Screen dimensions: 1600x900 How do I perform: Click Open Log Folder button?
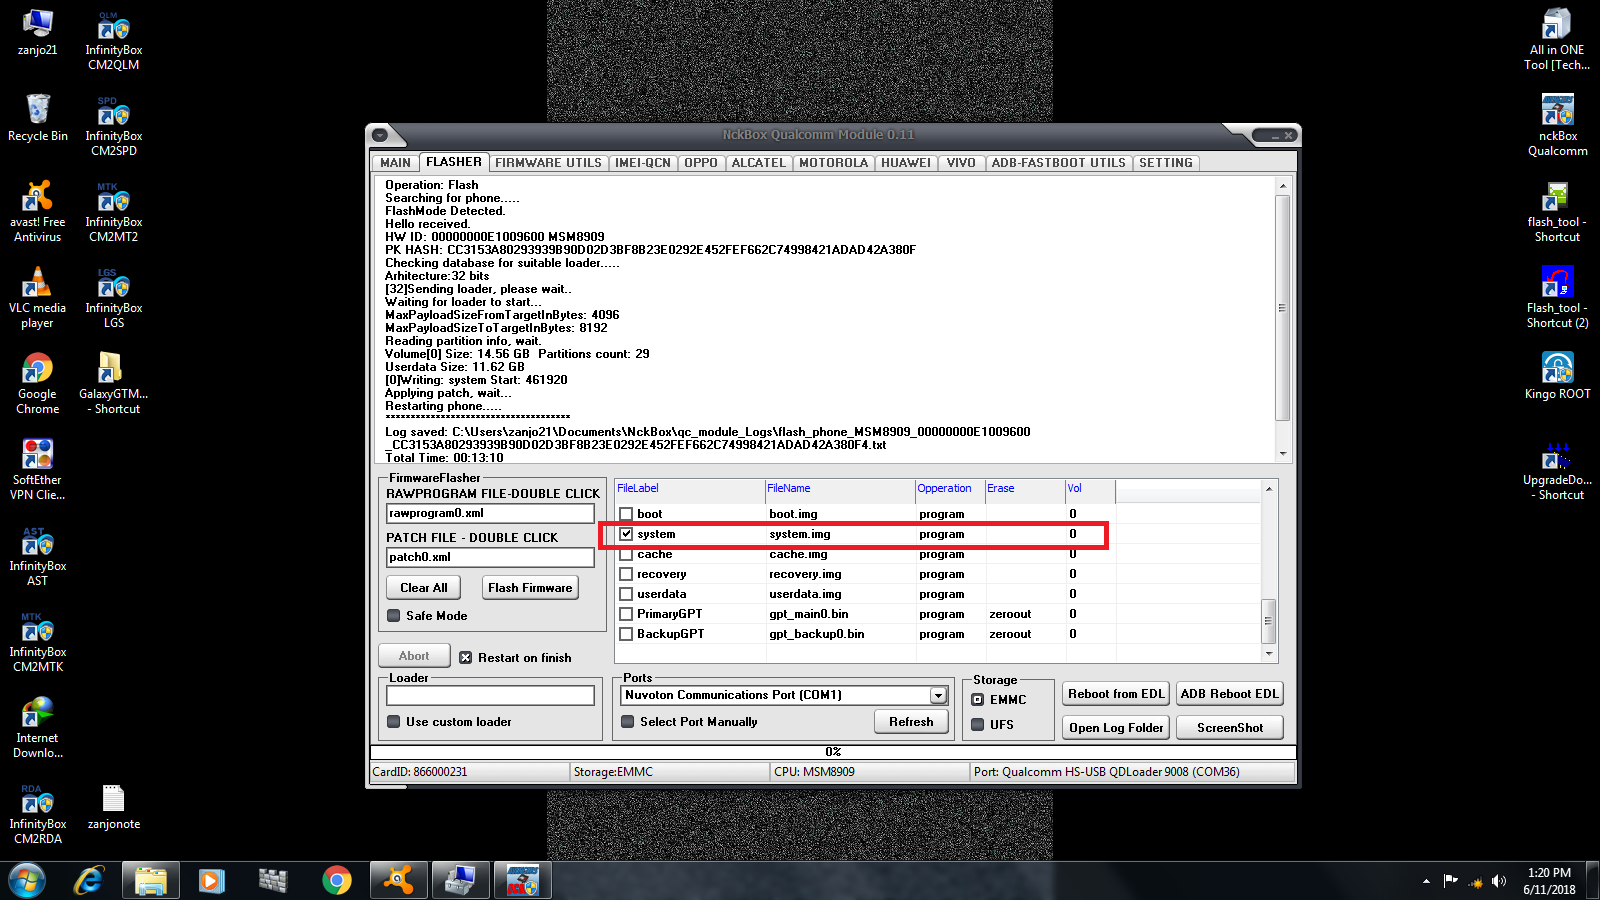coord(1116,728)
